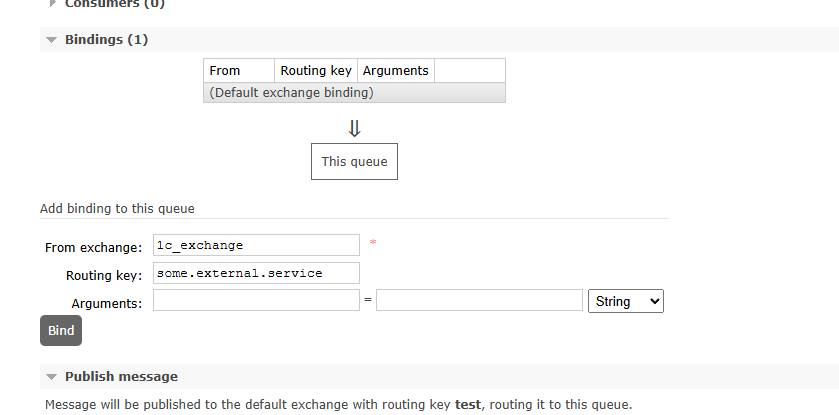Screen dimensions: 839x415
Task: Click the Bindings (1) section title
Action: [106, 40]
